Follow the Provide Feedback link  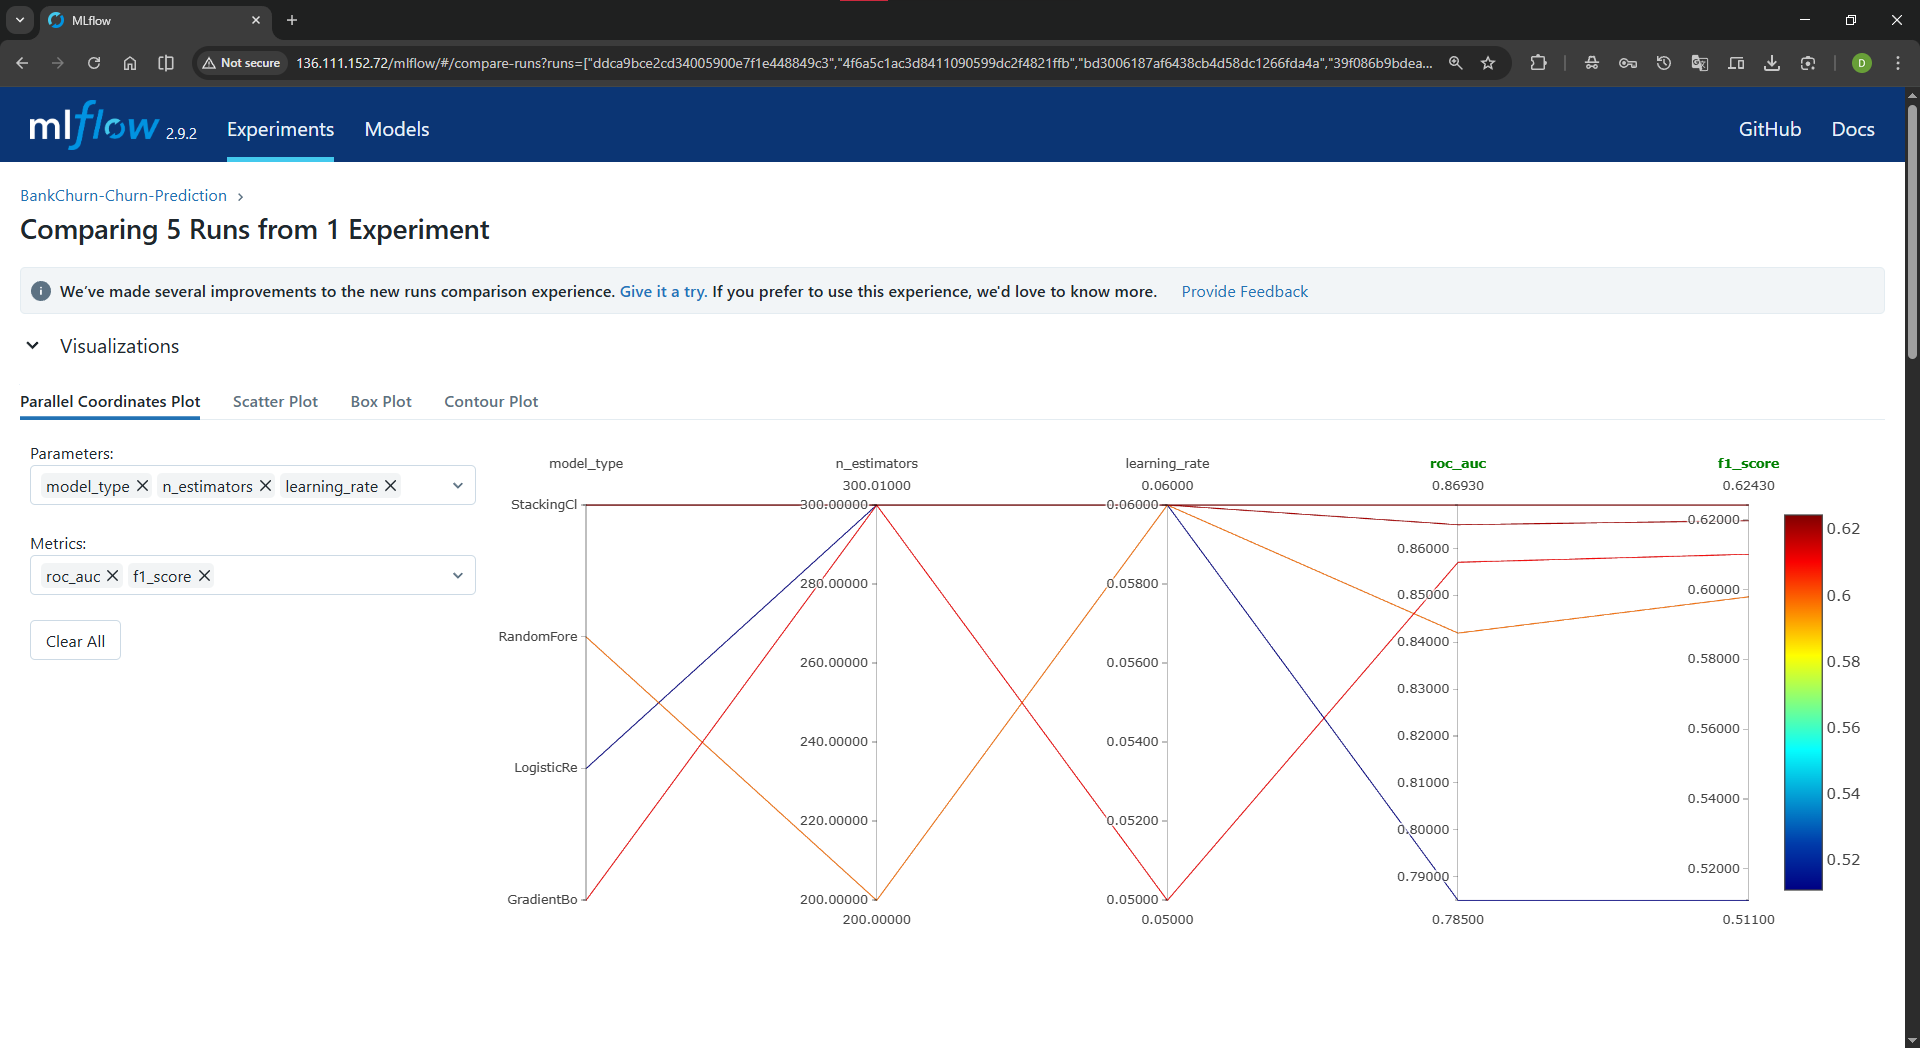click(x=1244, y=291)
